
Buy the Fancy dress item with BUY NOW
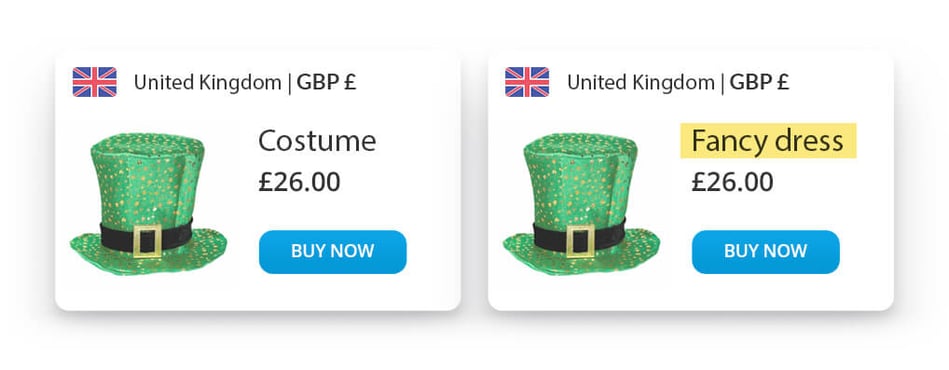click(x=766, y=251)
